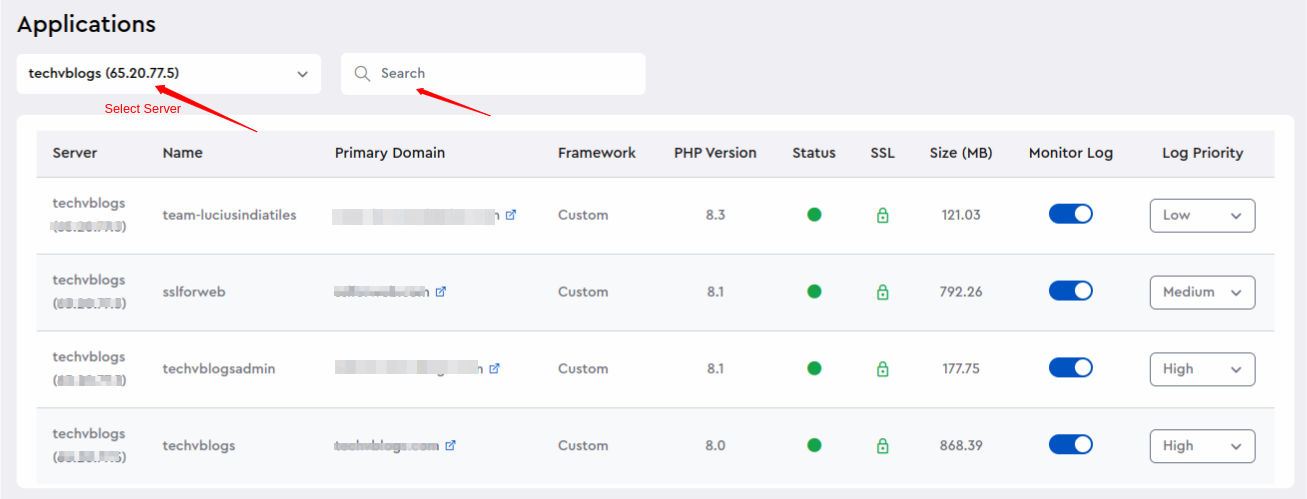Click the Monitor Log column header
This screenshot has width=1307, height=499.
pos(1071,153)
